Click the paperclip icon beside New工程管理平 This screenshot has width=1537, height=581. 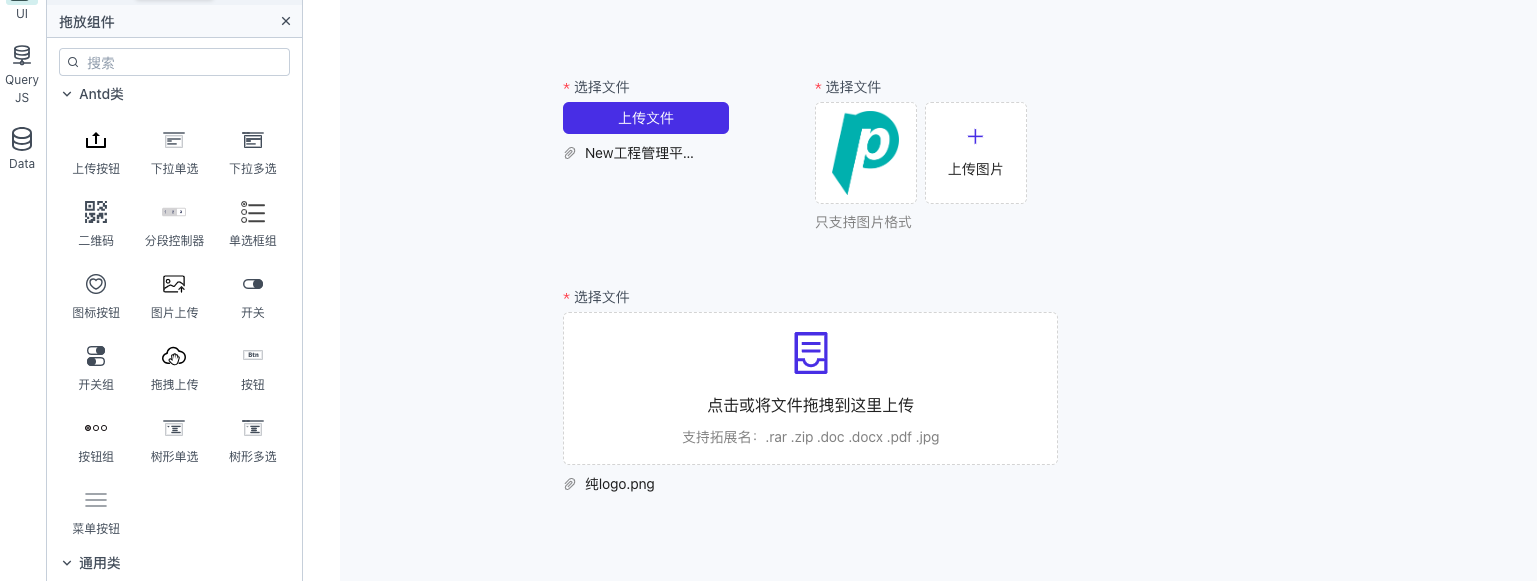tap(570, 153)
